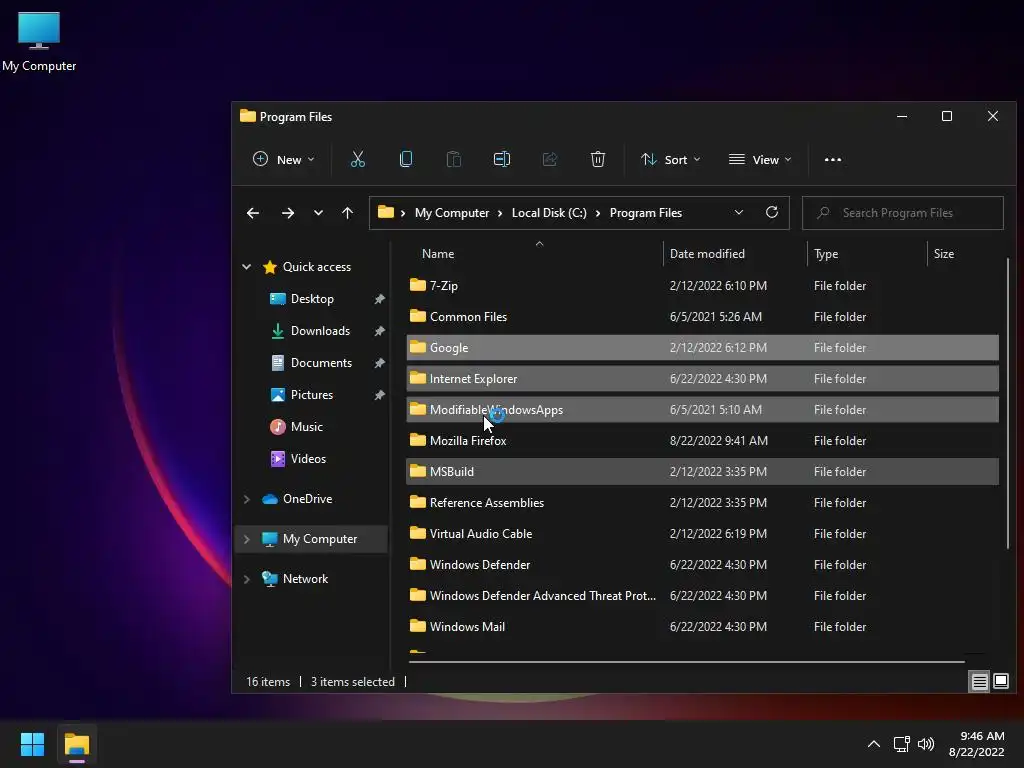The width and height of the screenshot is (1024, 768).
Task: Select the MSBuild folder
Action: 703,472
